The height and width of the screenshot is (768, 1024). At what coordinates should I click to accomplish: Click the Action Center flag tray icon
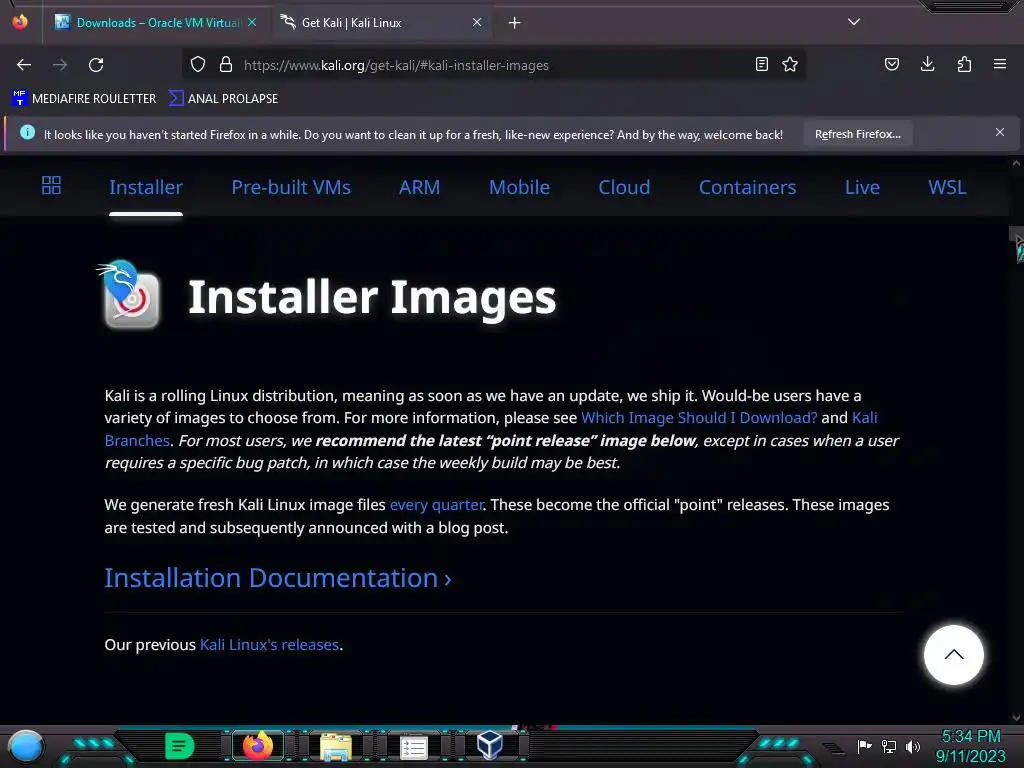865,746
